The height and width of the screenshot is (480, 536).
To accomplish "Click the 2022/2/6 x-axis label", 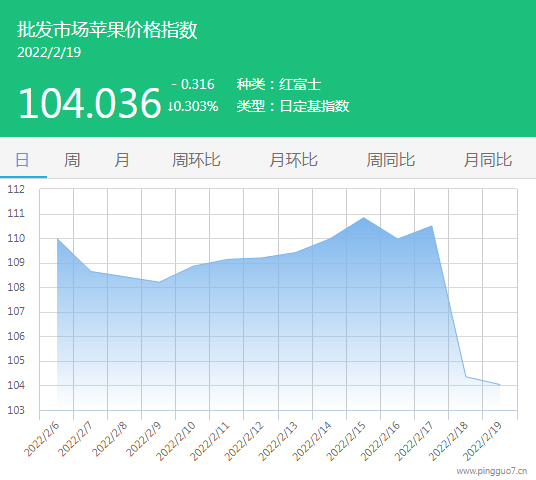I will [42, 439].
